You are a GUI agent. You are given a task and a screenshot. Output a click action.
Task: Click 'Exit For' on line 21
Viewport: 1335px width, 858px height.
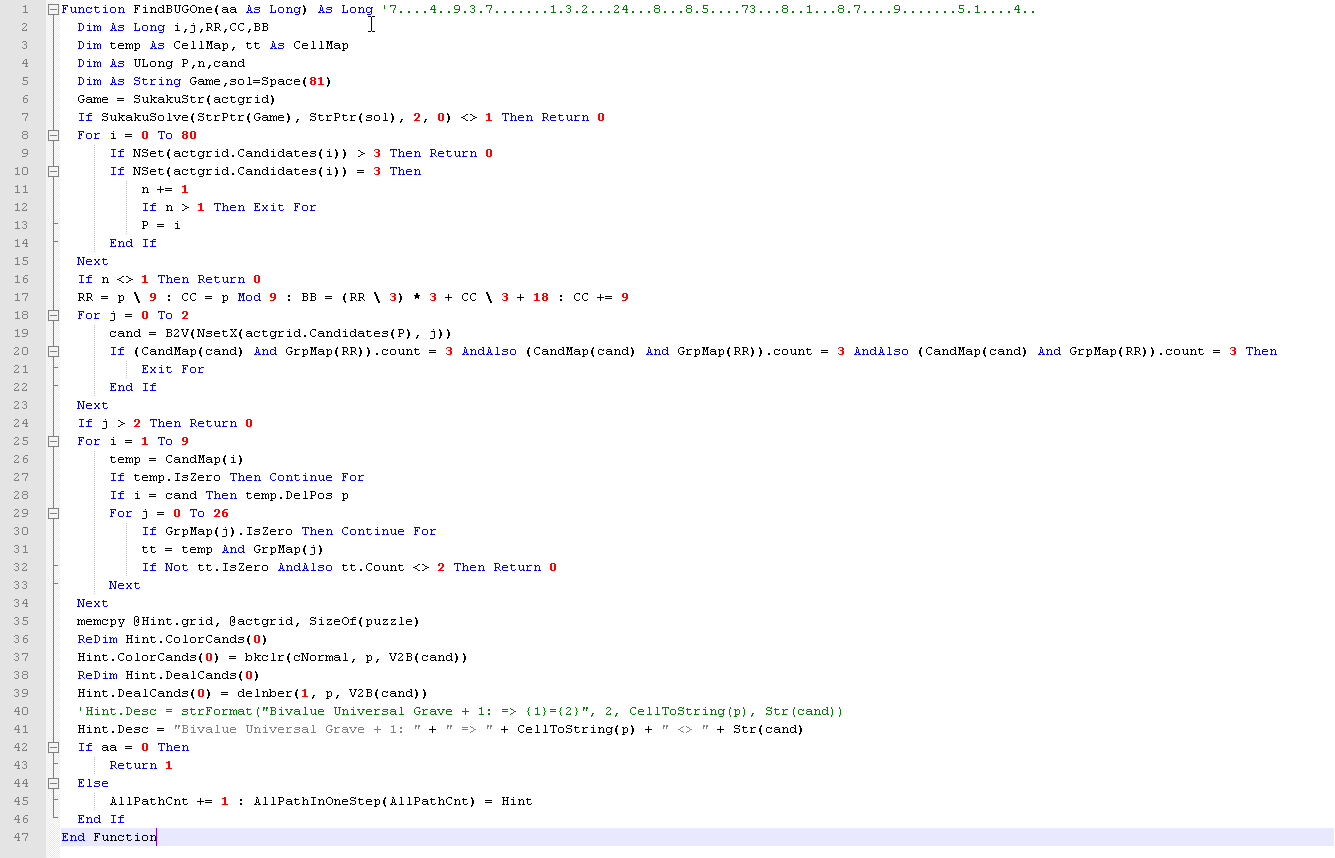coord(173,369)
